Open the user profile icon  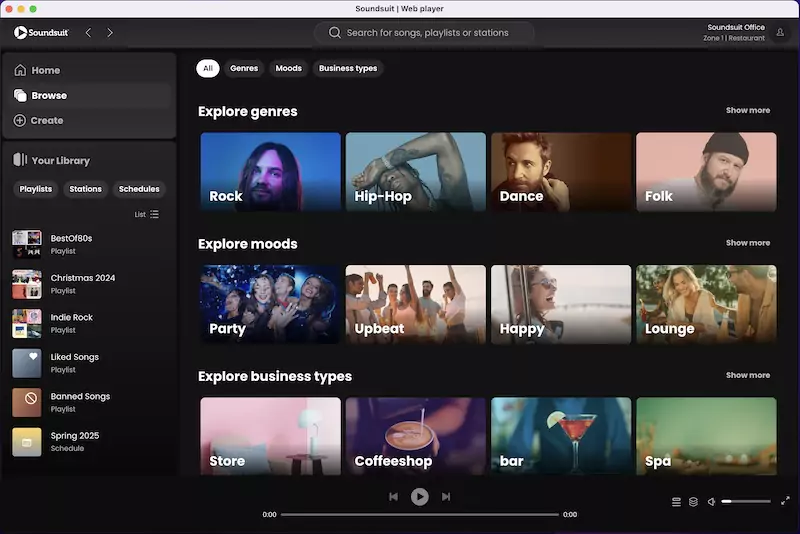click(781, 33)
